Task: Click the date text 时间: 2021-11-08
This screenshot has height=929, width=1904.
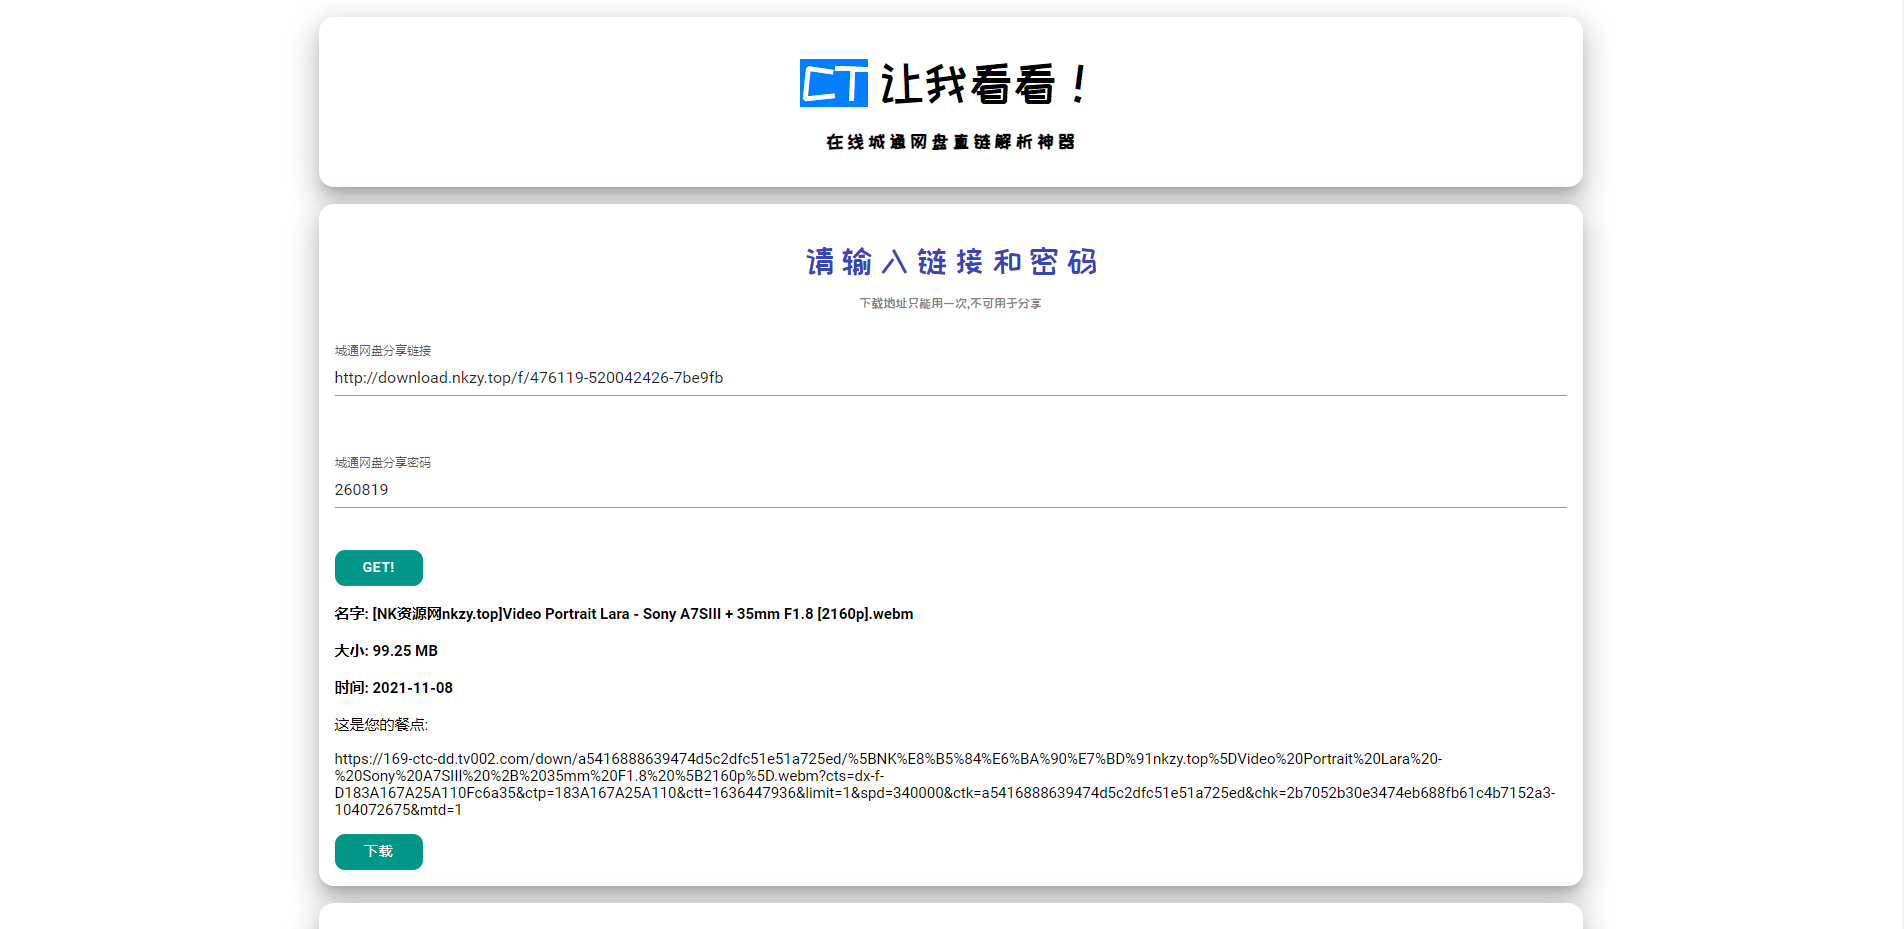Action: click(x=394, y=688)
